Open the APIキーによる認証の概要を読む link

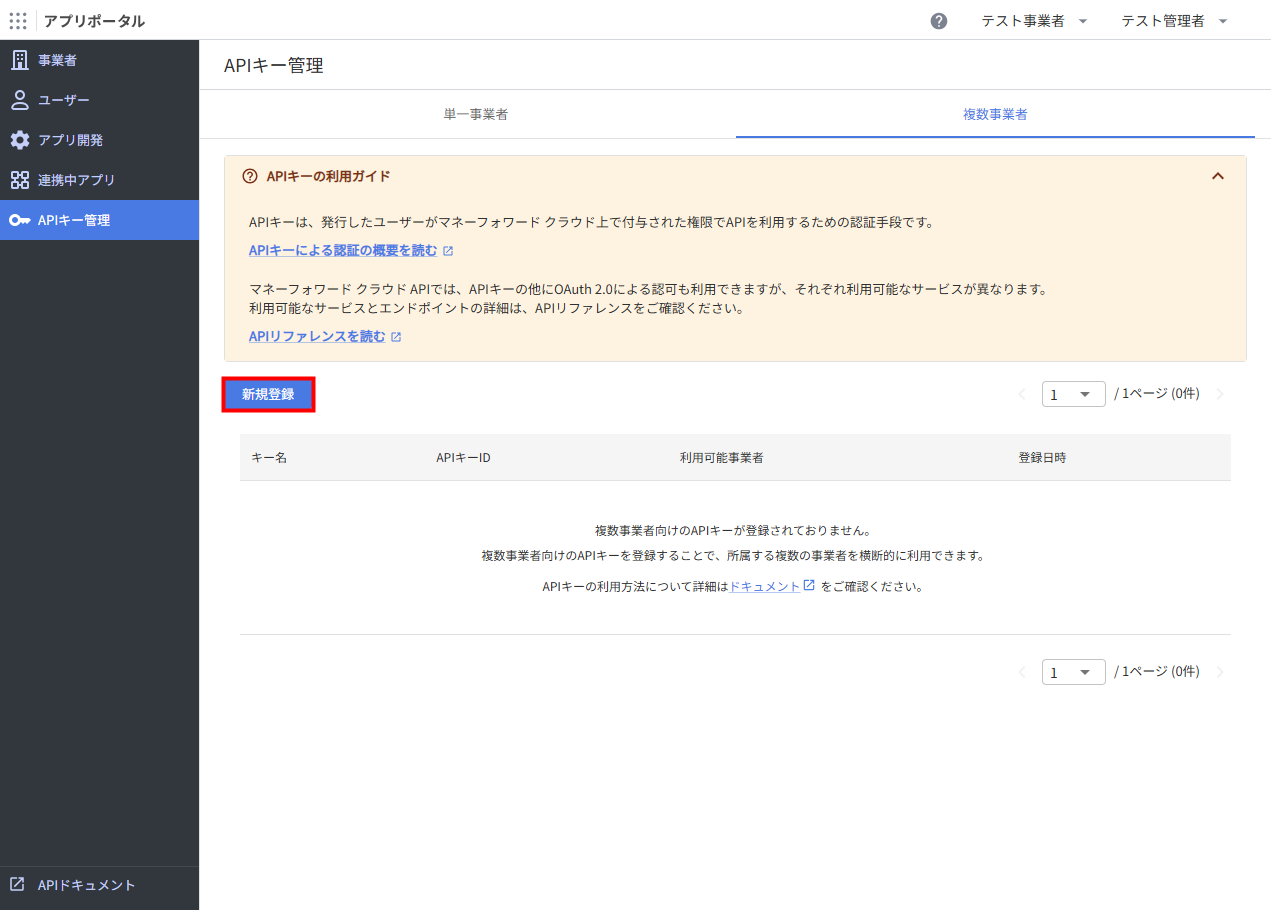click(343, 251)
